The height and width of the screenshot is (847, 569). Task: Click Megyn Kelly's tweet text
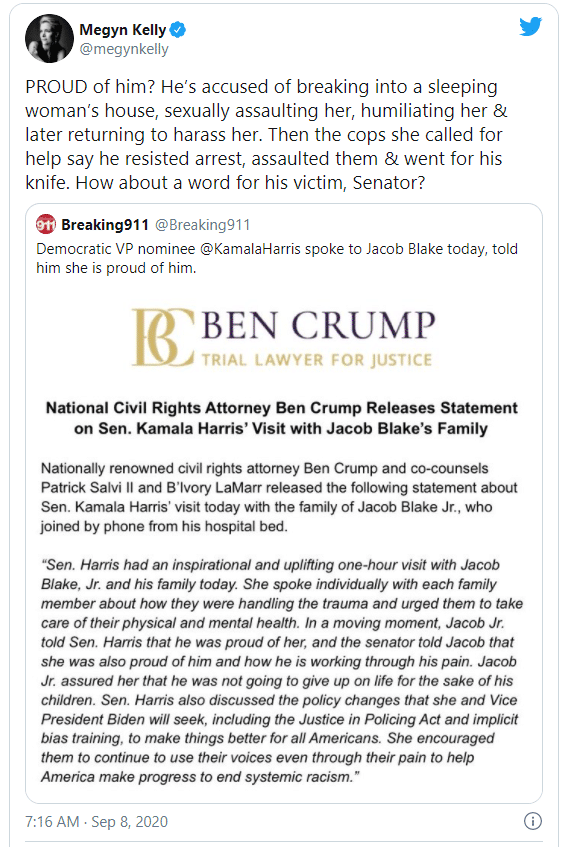[266, 135]
